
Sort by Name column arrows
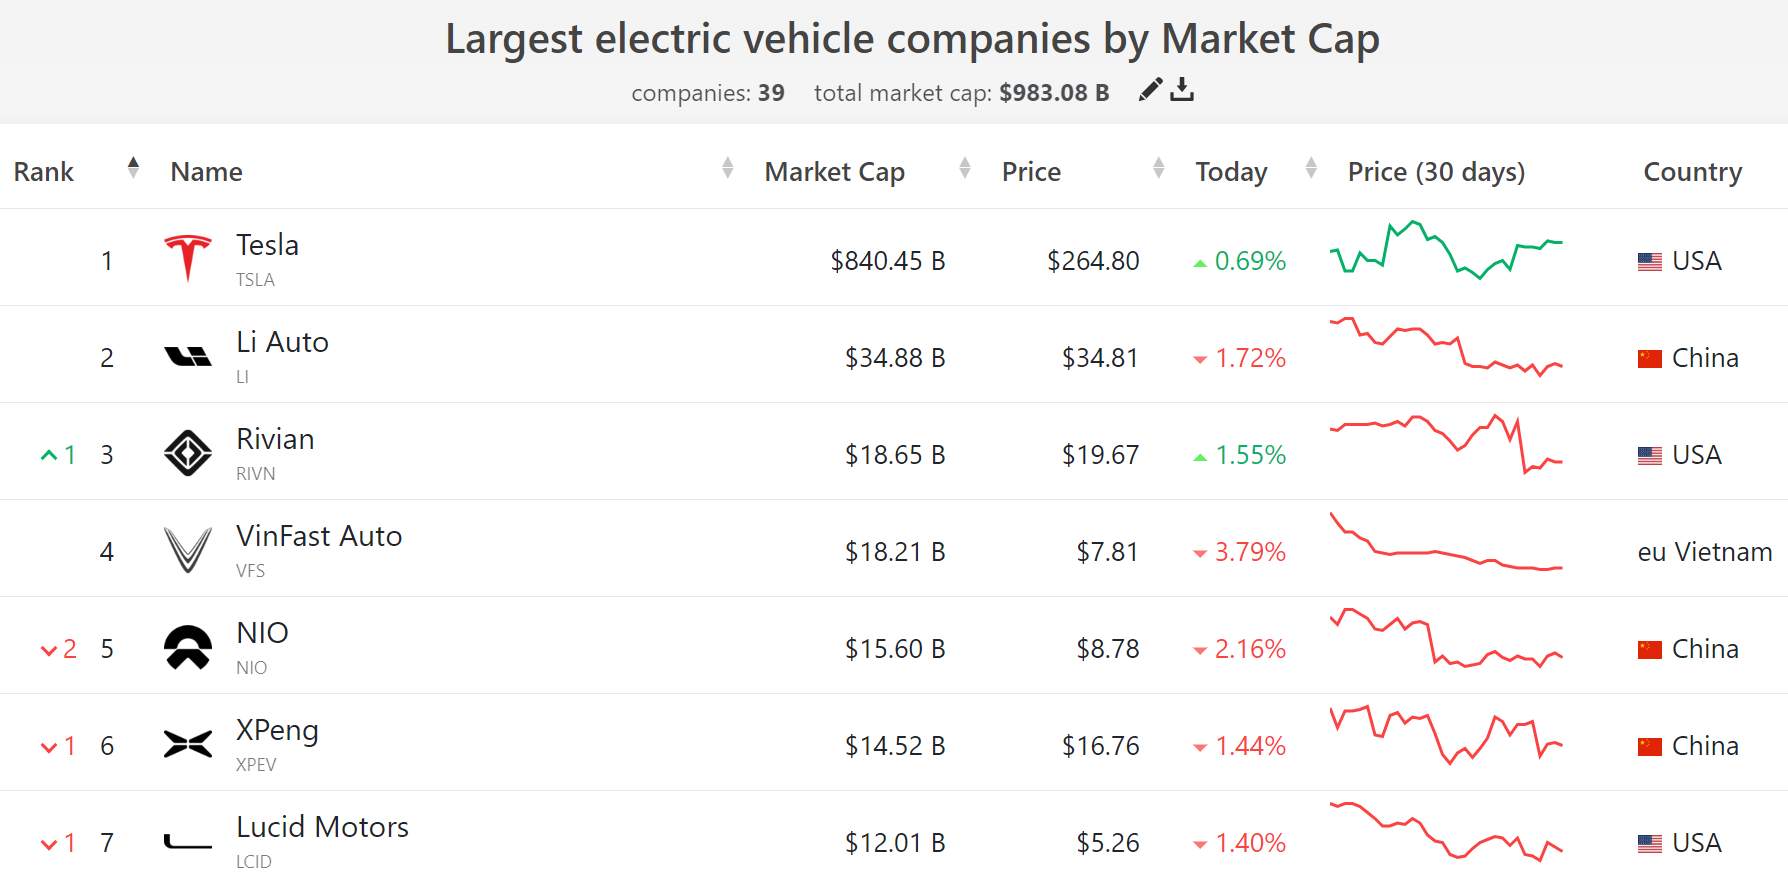tap(728, 168)
